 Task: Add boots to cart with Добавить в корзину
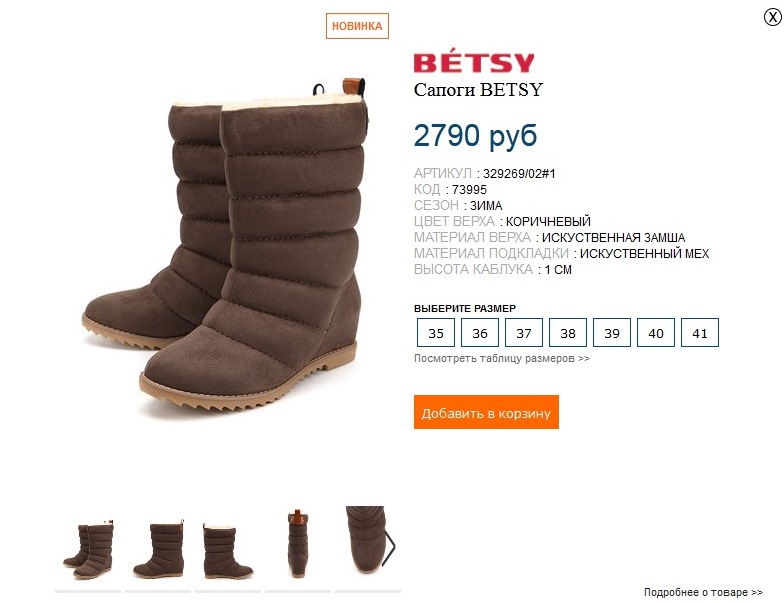[x=486, y=412]
